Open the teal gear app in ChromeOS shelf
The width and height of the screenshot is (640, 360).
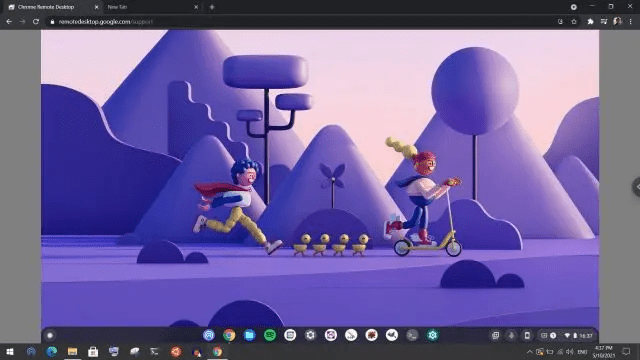tap(433, 335)
